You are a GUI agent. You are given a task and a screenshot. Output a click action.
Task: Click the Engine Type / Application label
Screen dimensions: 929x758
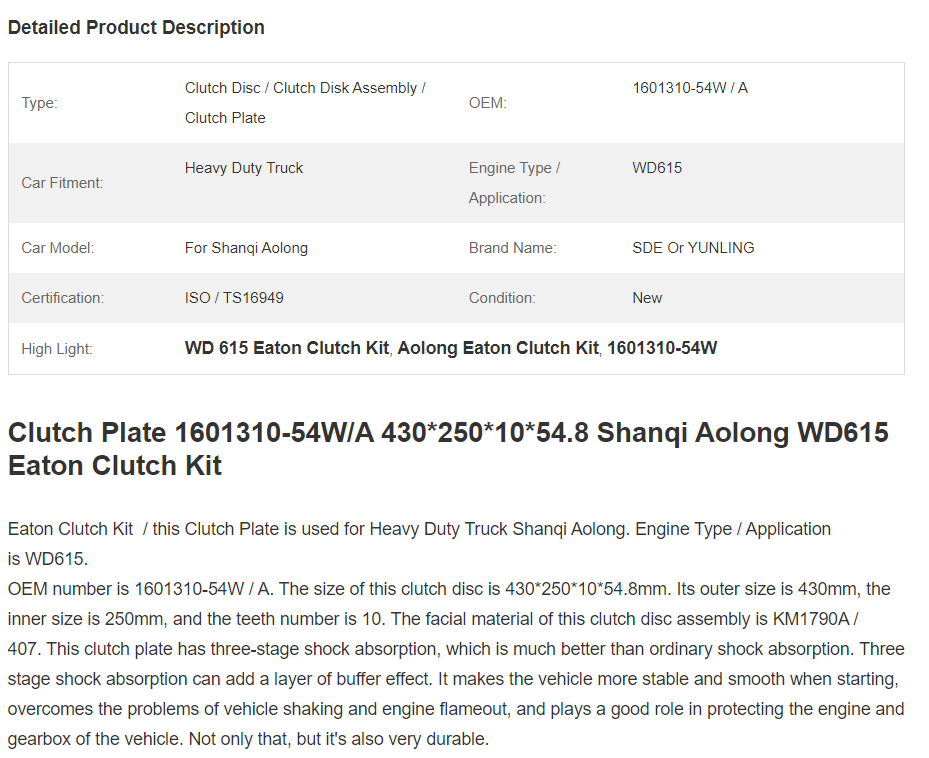click(x=514, y=183)
